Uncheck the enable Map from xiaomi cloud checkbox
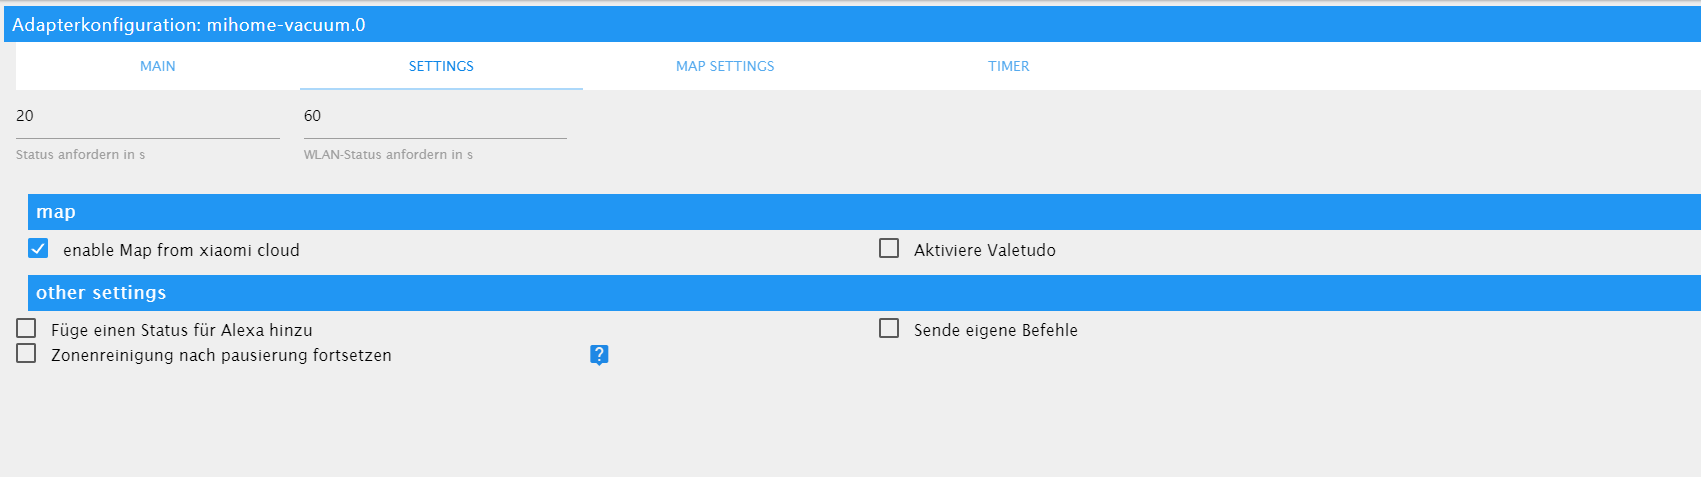Viewport: 1701px width, 477px height. pyautogui.click(x=38, y=248)
